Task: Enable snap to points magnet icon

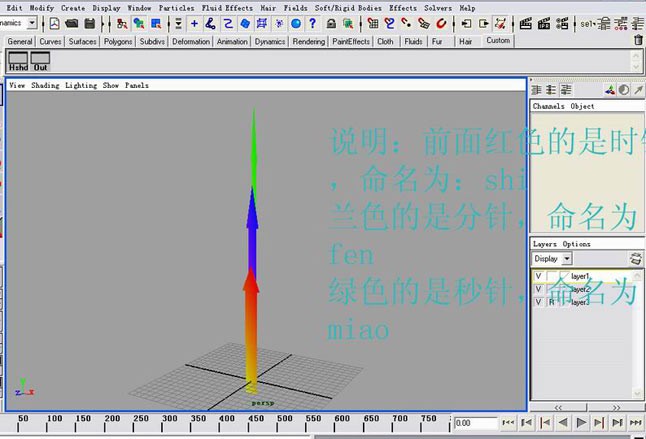Action: pyautogui.click(x=406, y=23)
